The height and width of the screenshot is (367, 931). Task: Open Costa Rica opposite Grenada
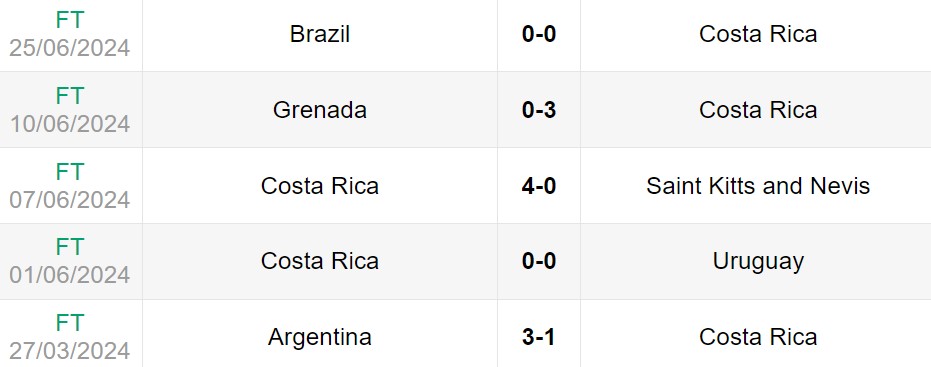click(x=758, y=110)
